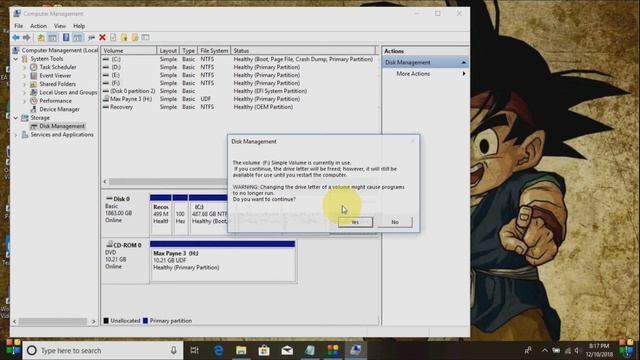This screenshot has height=360, width=640.
Task: Click the Forward arrow in the toolbar
Action: point(27,38)
